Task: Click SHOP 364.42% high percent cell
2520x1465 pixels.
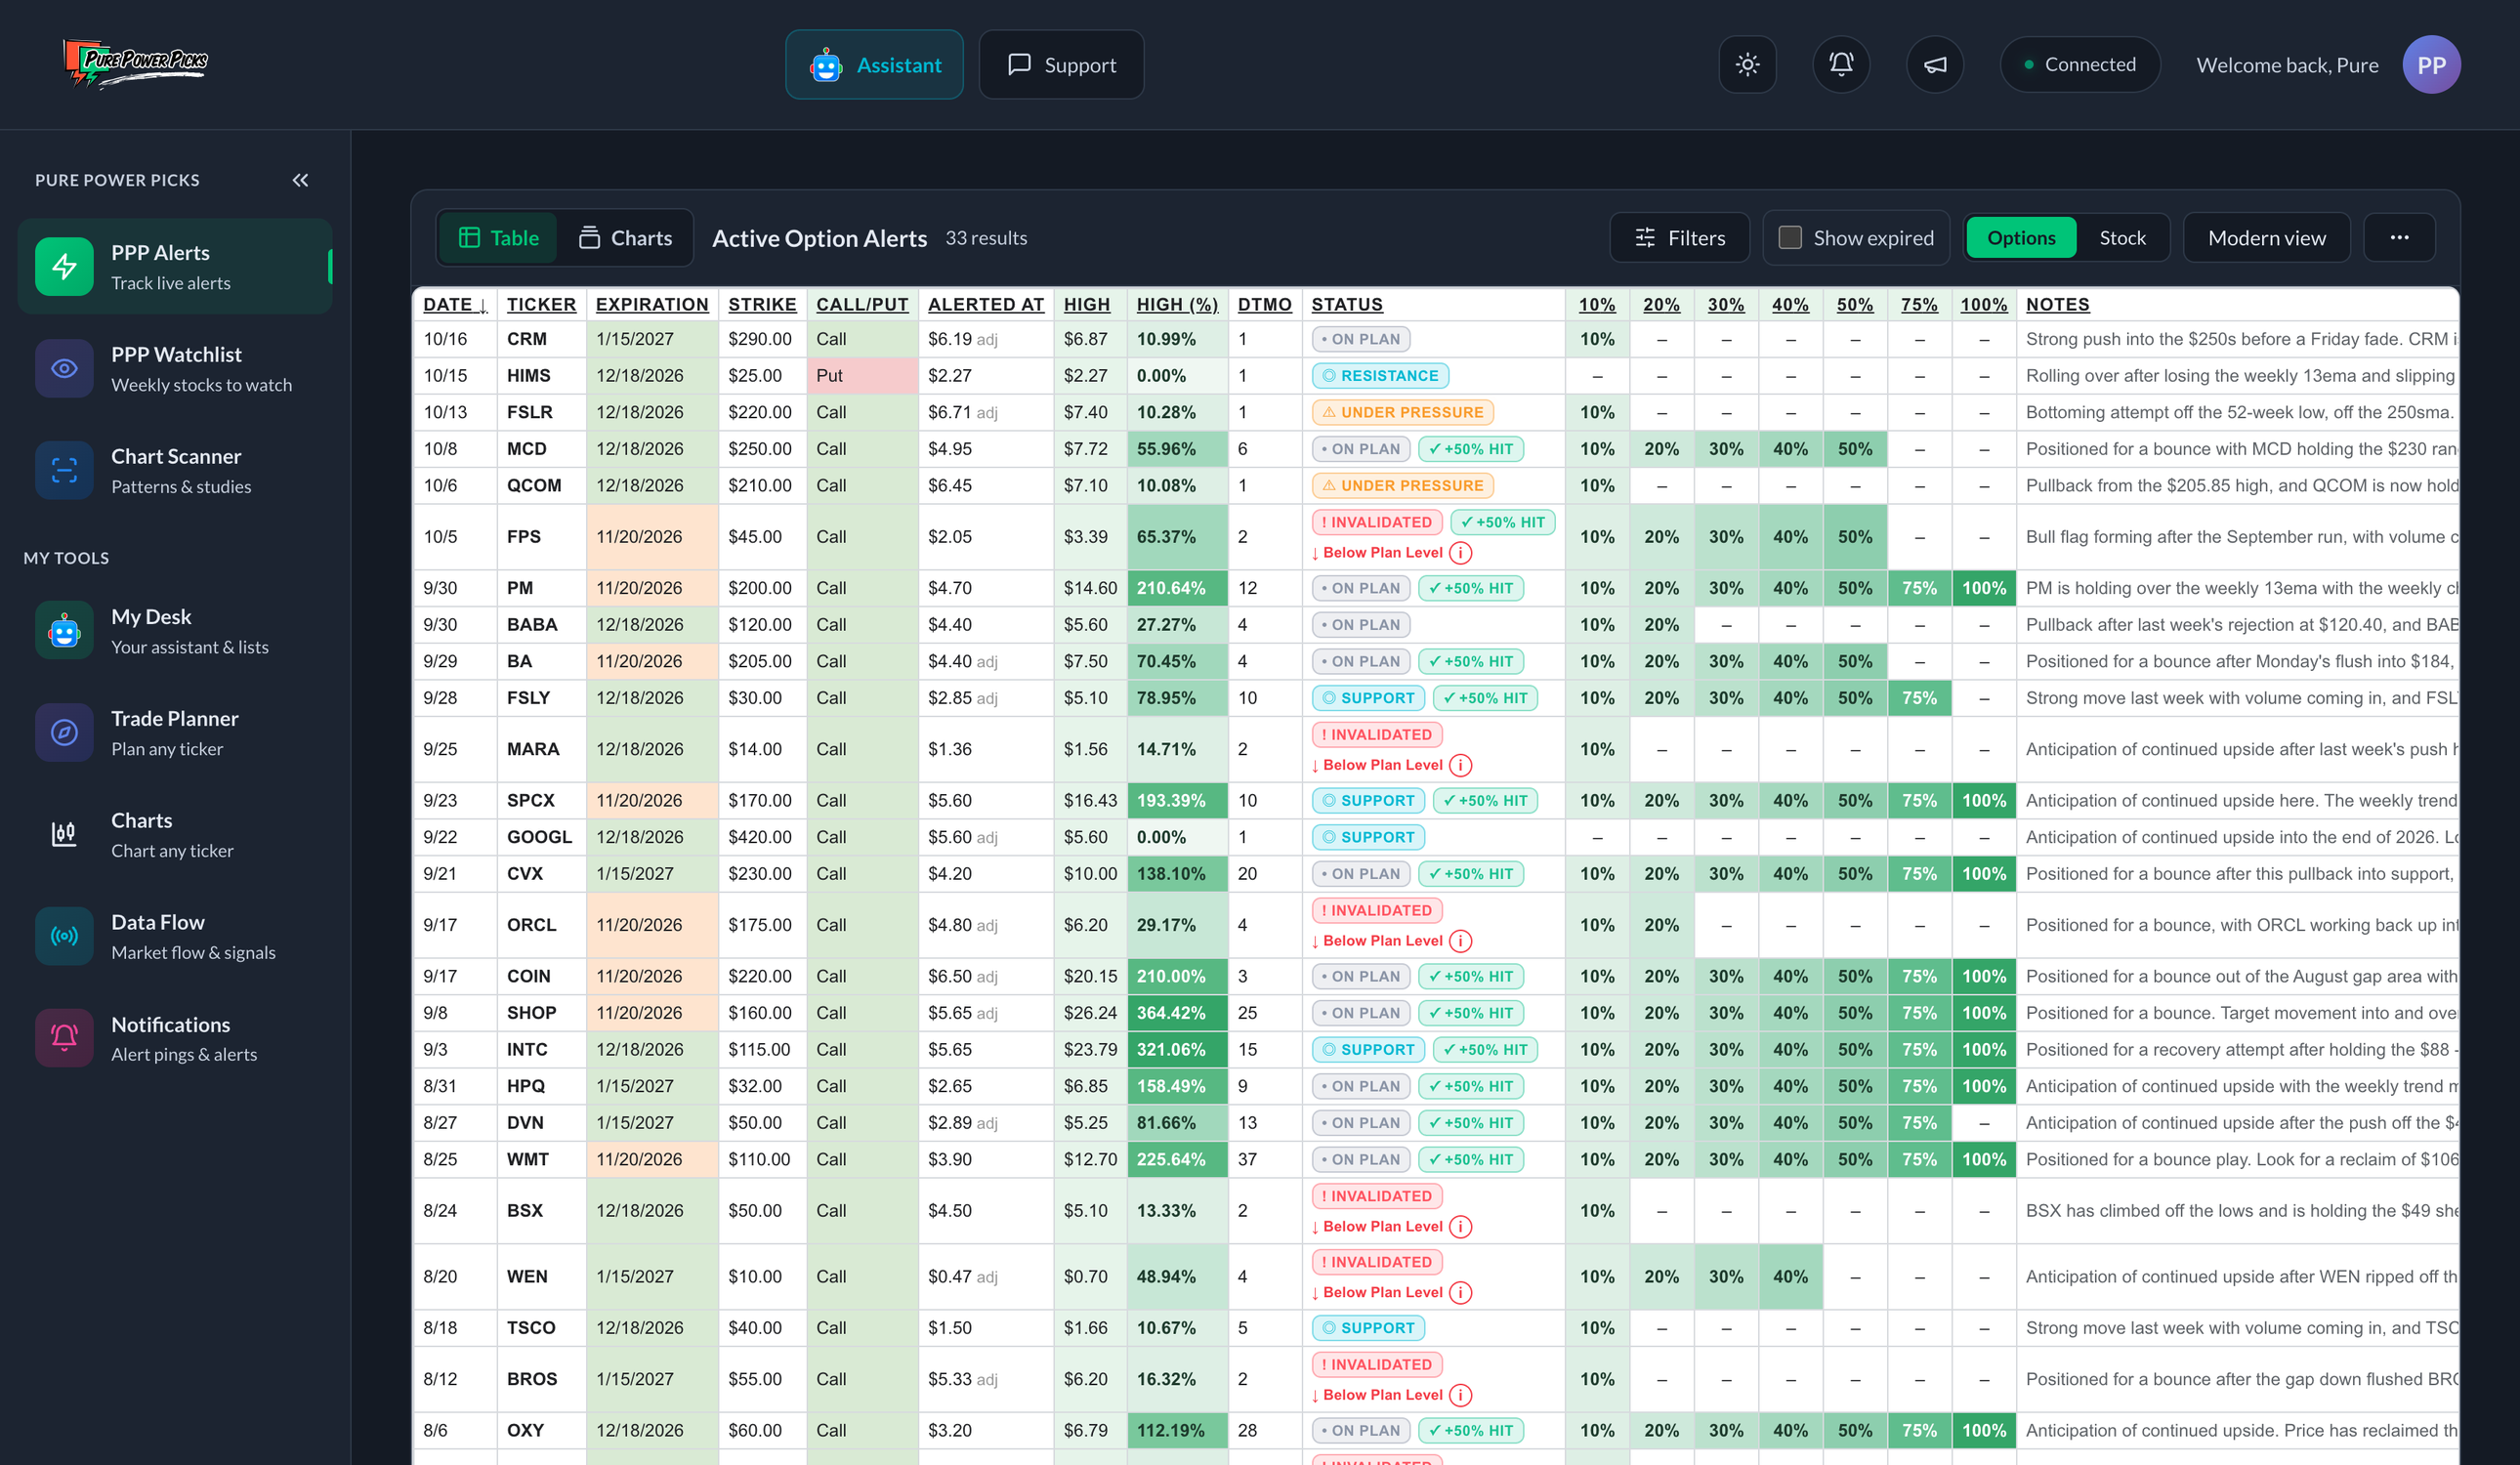Action: (1177, 1013)
